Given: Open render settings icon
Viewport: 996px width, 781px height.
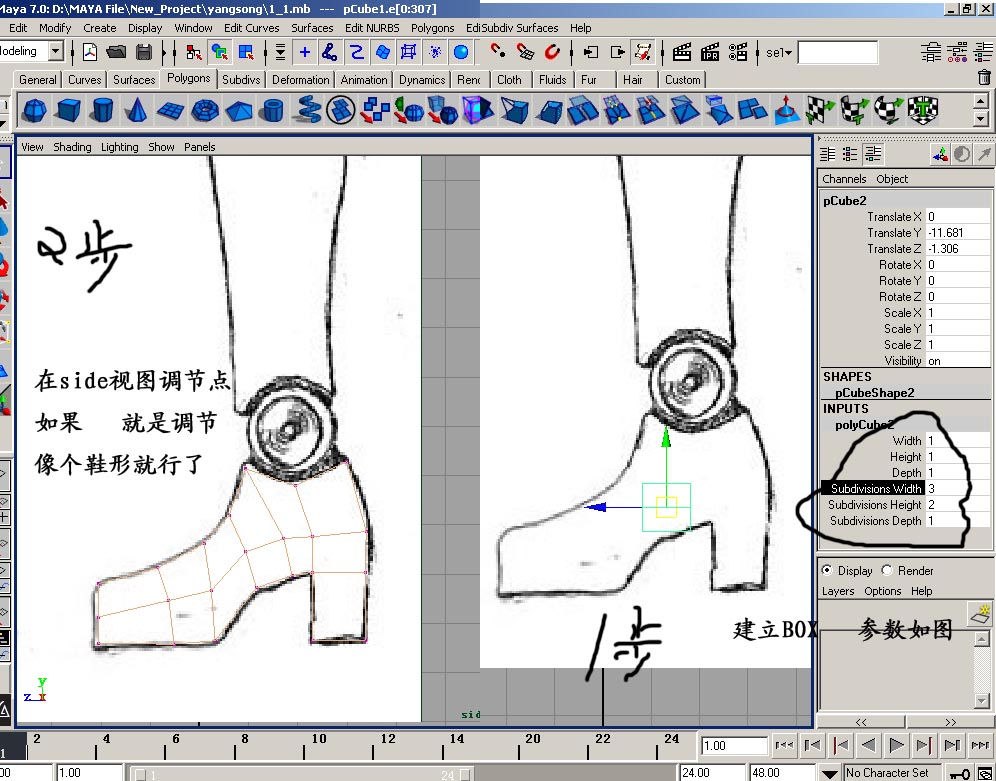Looking at the screenshot, I should pyautogui.click(x=738, y=51).
